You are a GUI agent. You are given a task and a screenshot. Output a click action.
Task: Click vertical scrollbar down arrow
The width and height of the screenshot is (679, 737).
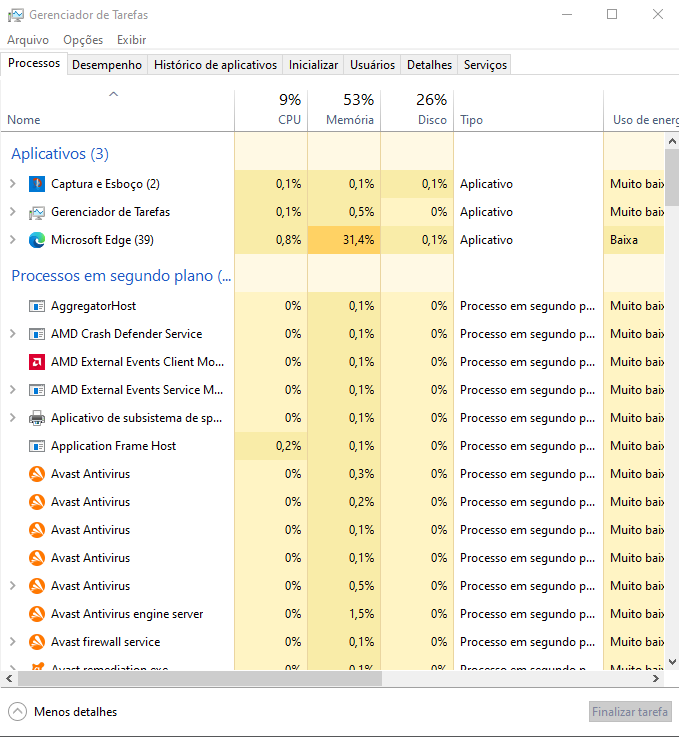tap(672, 662)
